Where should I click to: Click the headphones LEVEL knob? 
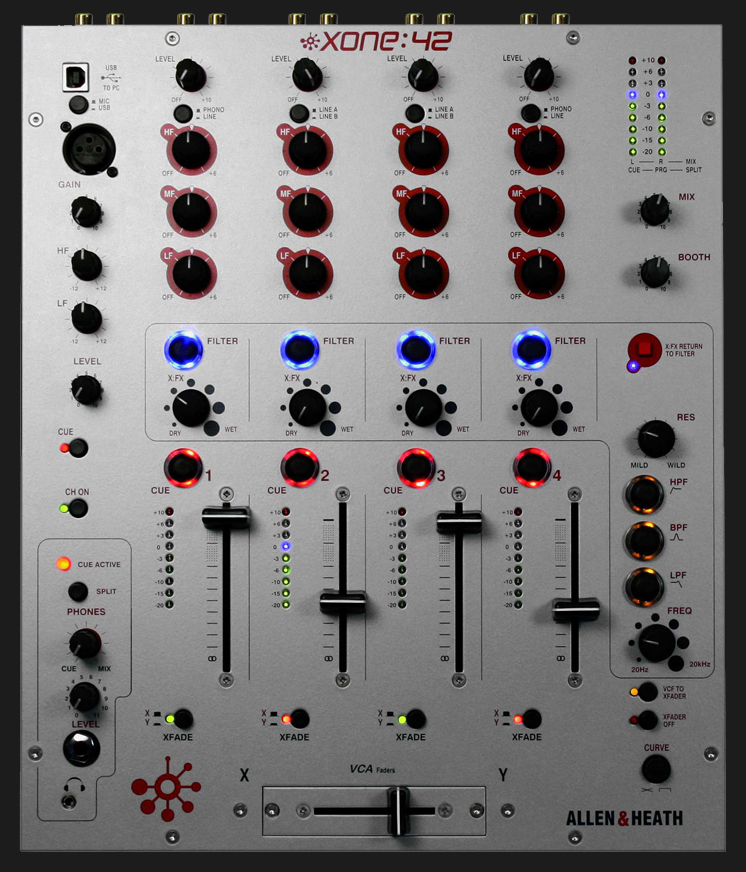click(x=85, y=697)
